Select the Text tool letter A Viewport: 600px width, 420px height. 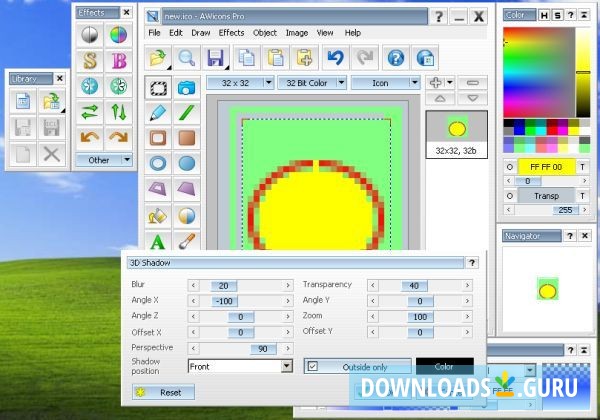tap(158, 241)
